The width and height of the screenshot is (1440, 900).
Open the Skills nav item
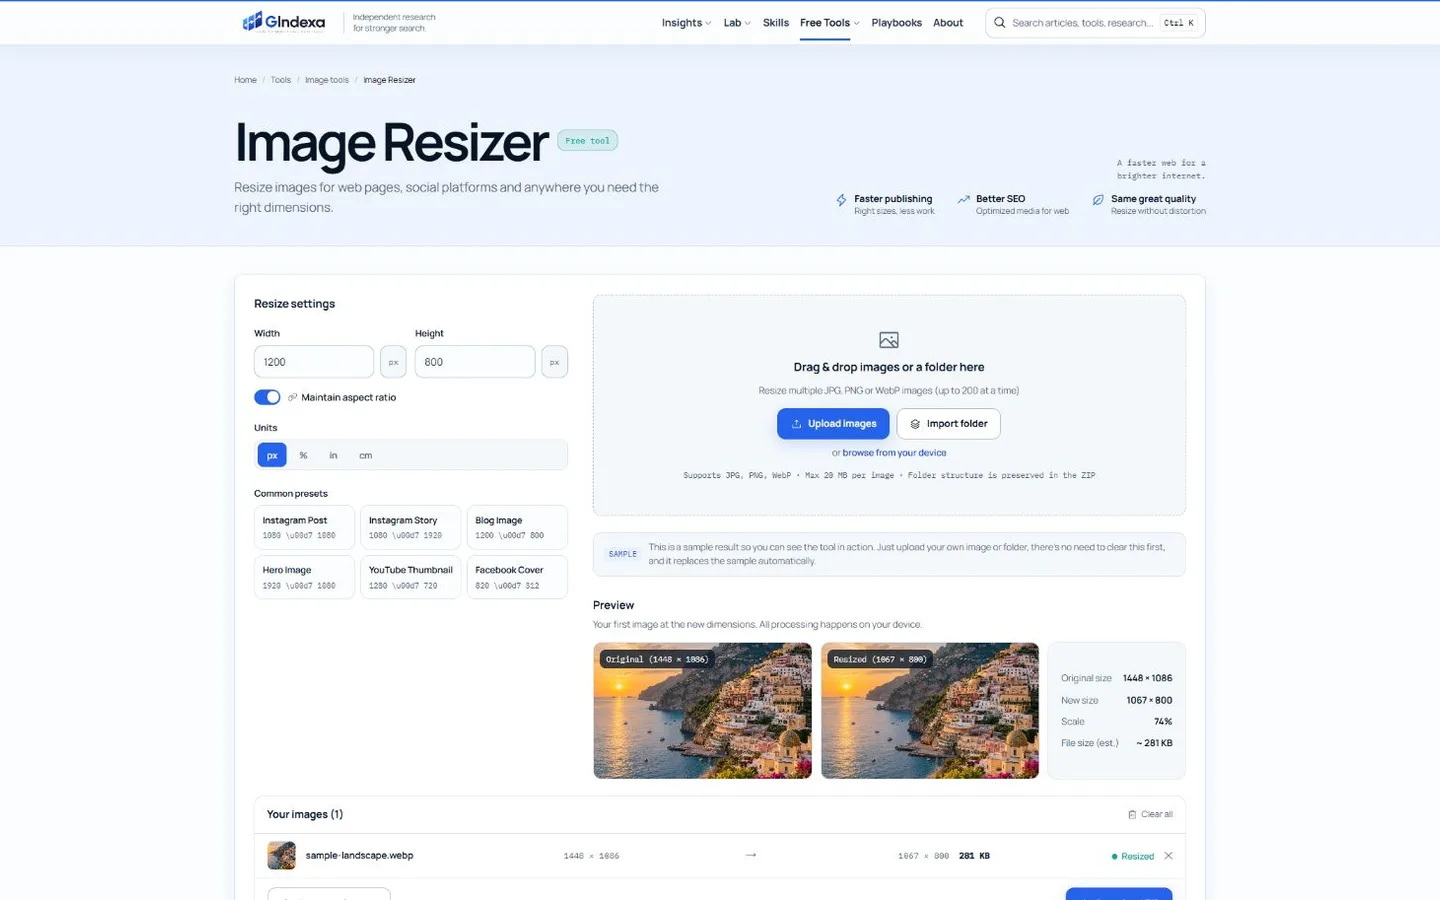pyautogui.click(x=776, y=22)
